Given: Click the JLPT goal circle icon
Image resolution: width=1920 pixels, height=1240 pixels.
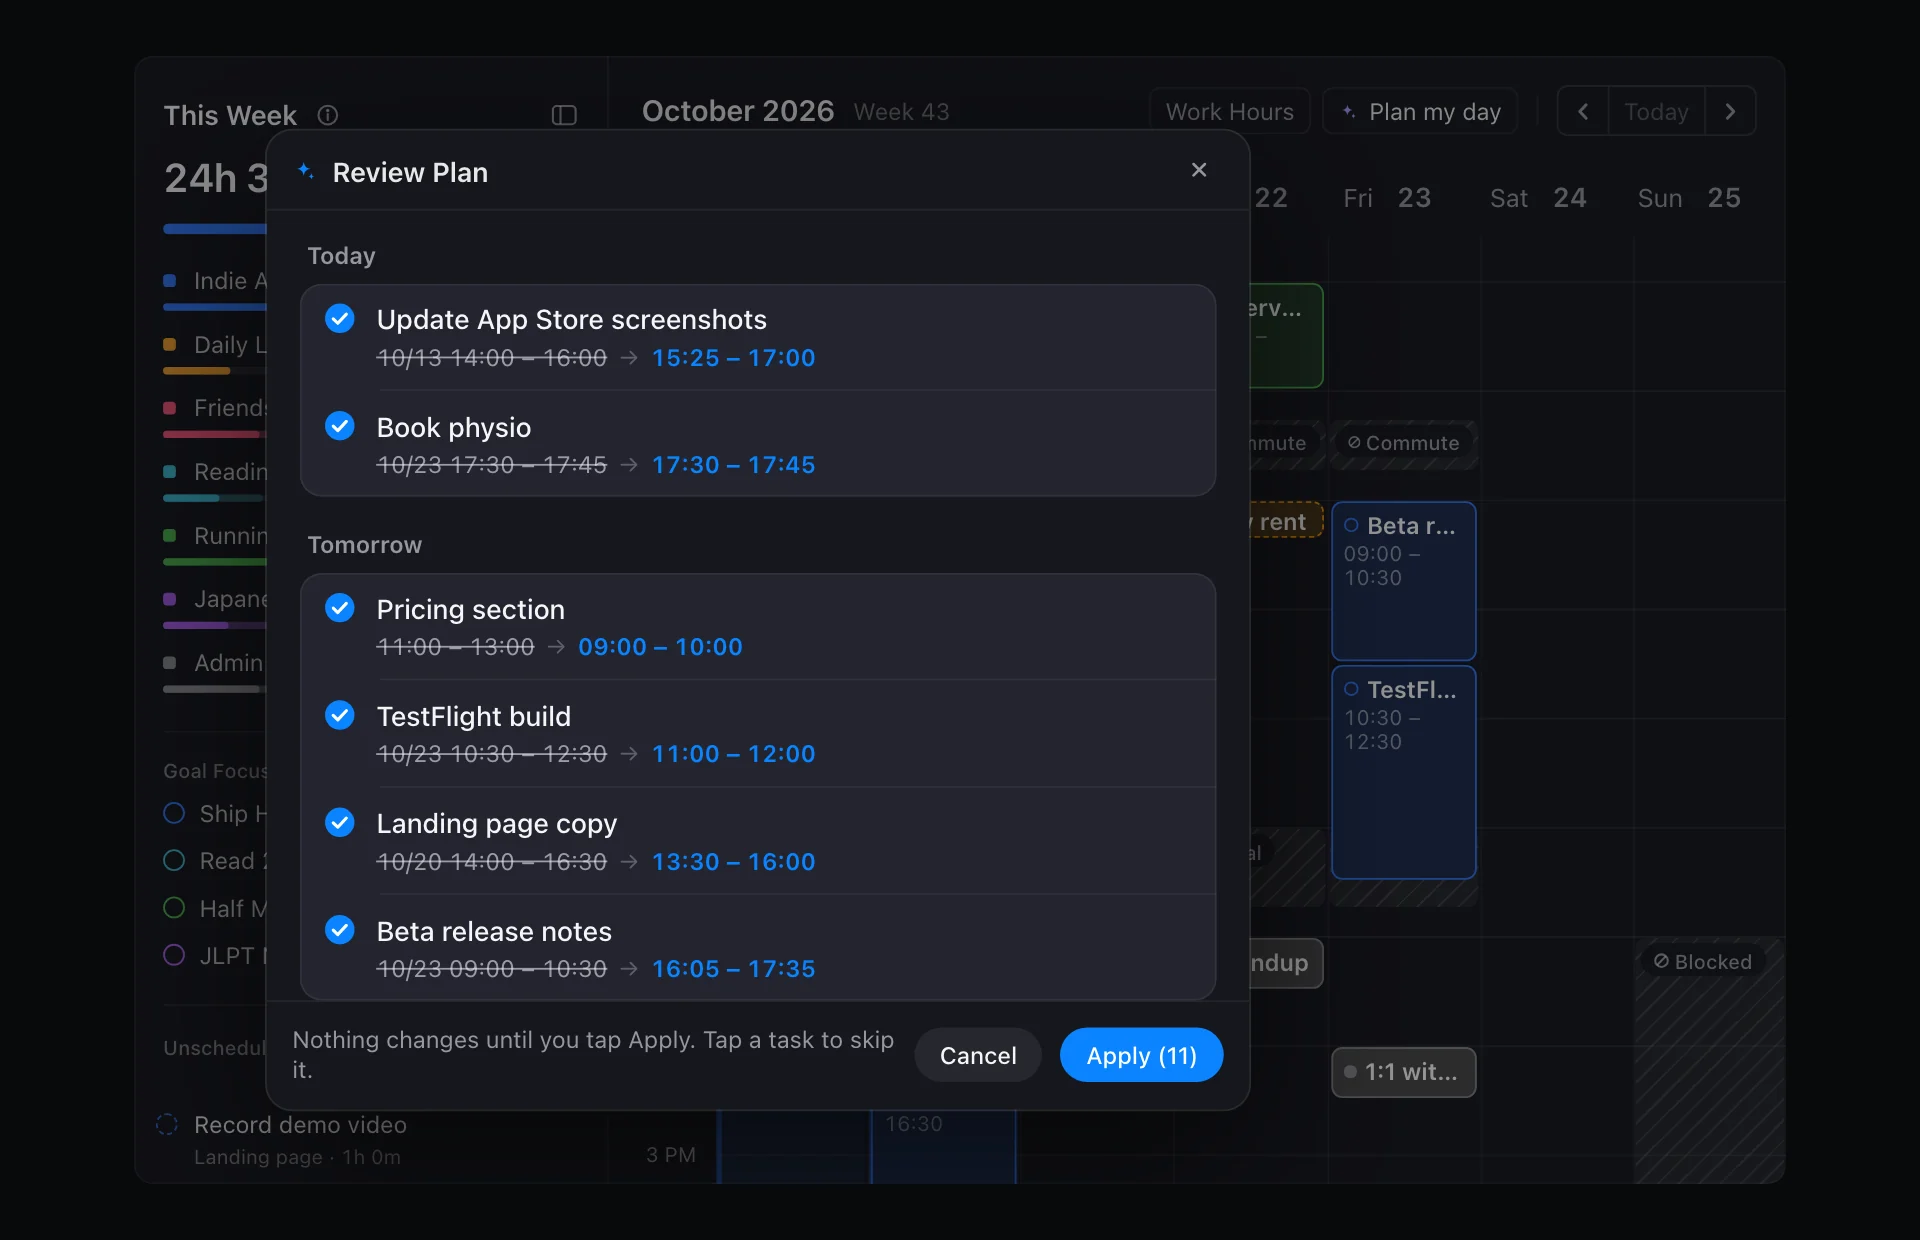Looking at the screenshot, I should [174, 955].
